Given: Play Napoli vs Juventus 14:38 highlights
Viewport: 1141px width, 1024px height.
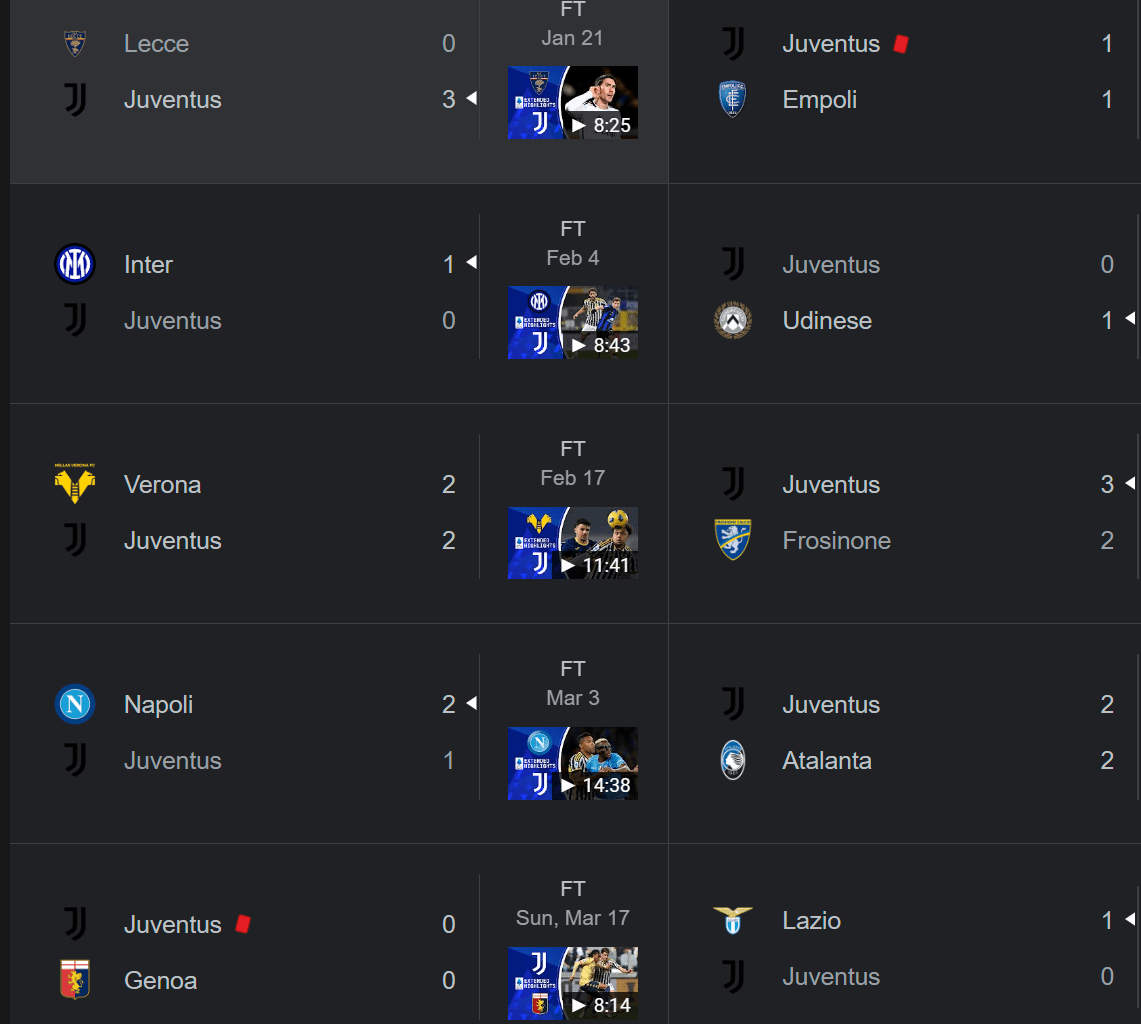Looking at the screenshot, I should (x=573, y=763).
